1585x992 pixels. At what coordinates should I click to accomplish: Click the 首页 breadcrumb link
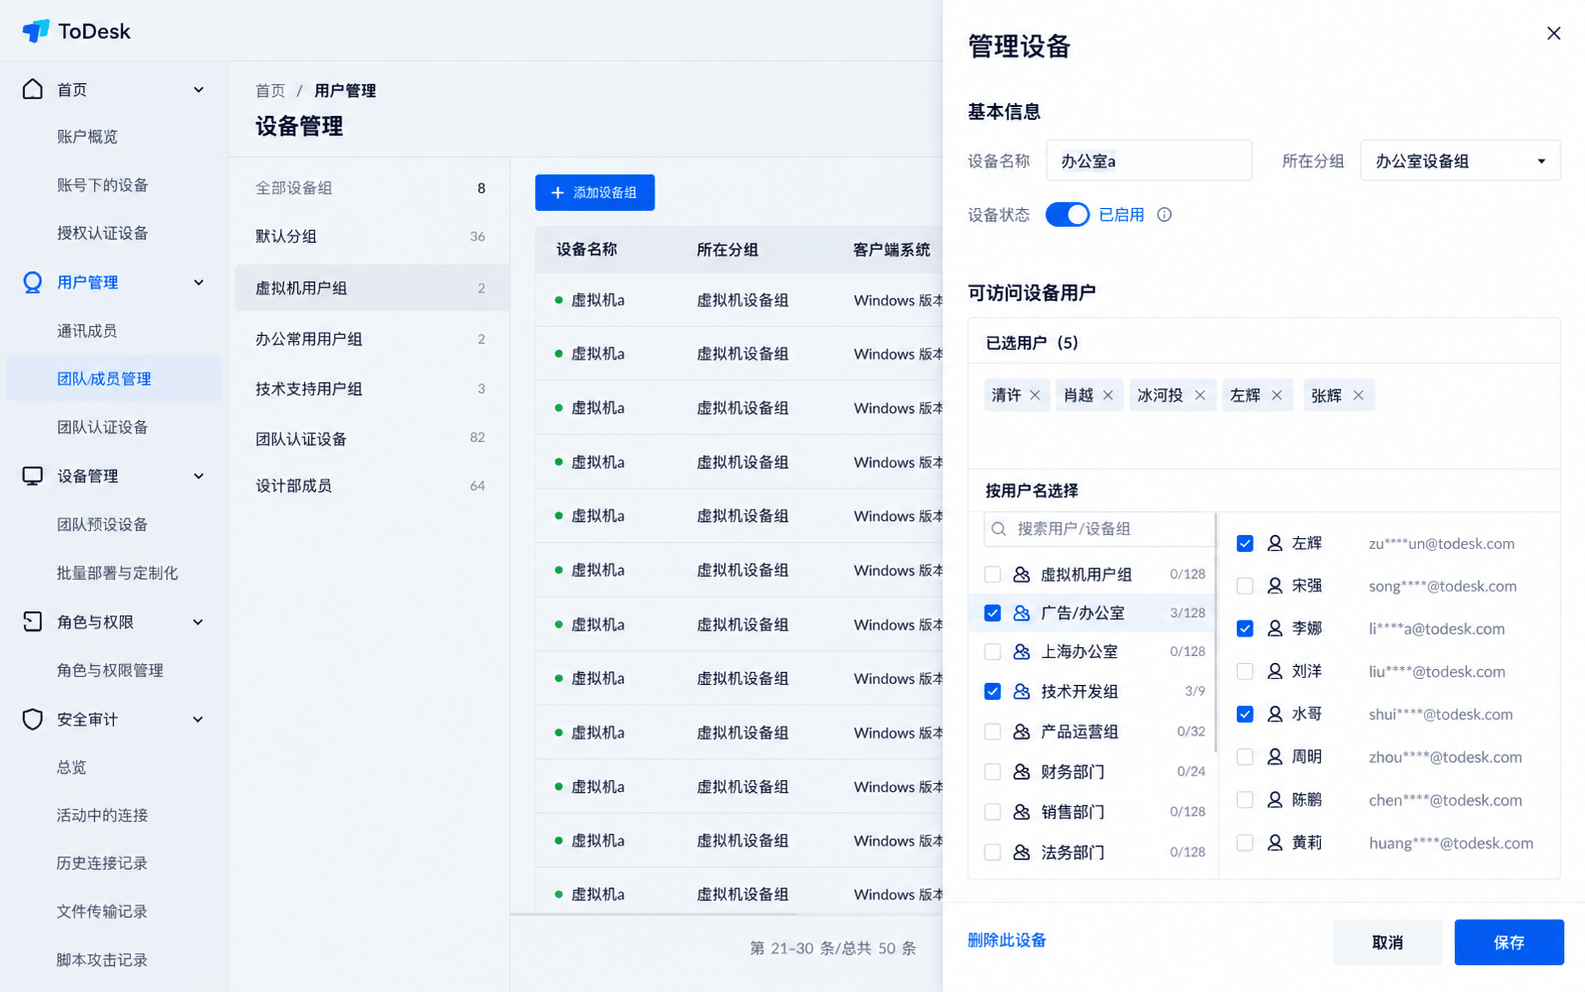pos(270,91)
